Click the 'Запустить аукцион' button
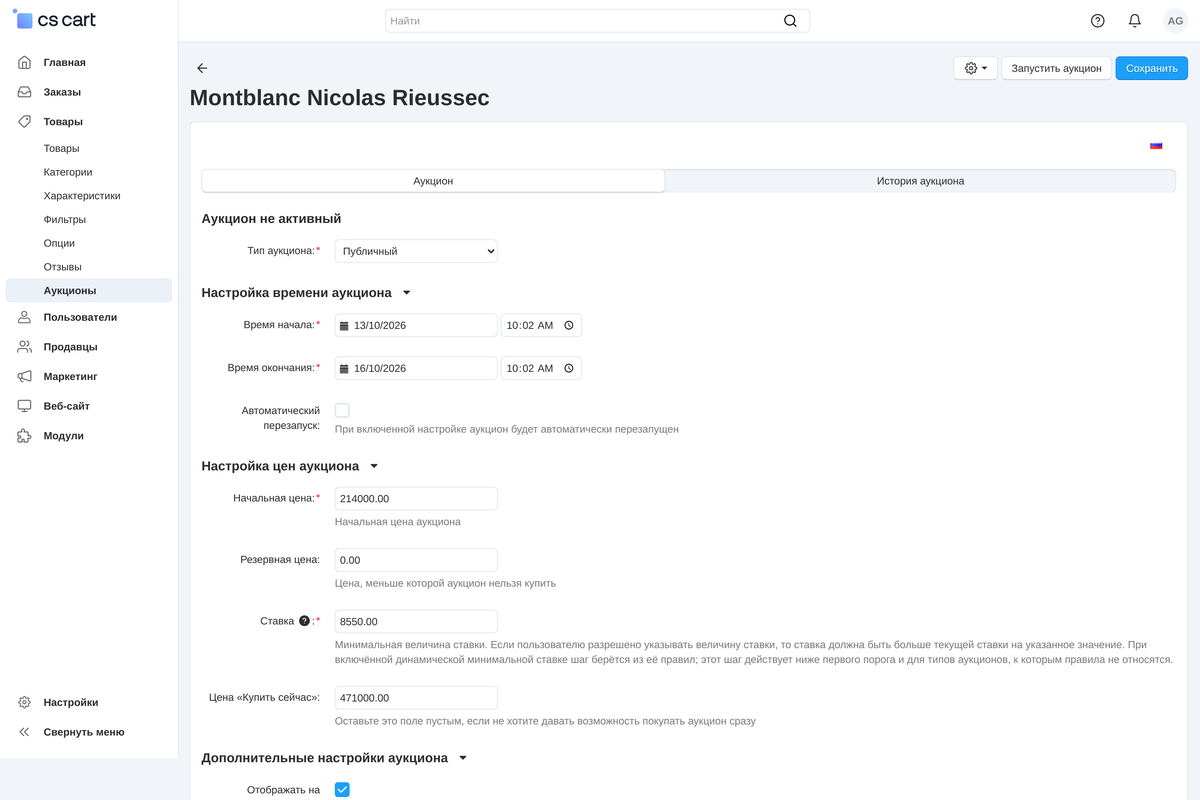 1056,68
